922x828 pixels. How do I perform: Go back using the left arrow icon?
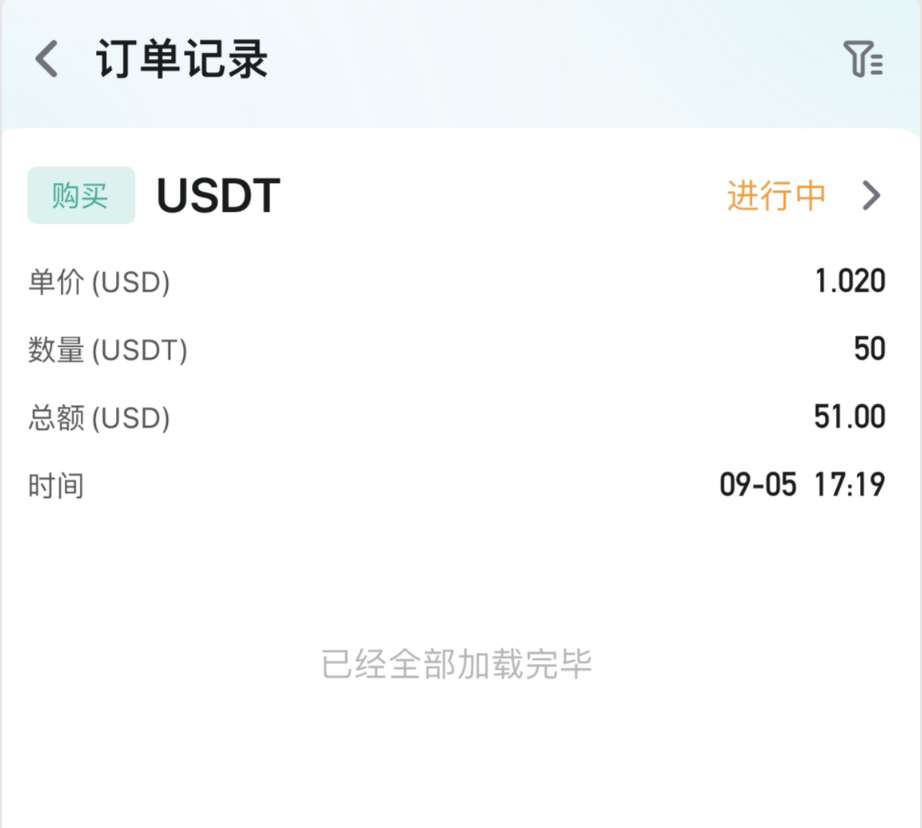[x=46, y=59]
